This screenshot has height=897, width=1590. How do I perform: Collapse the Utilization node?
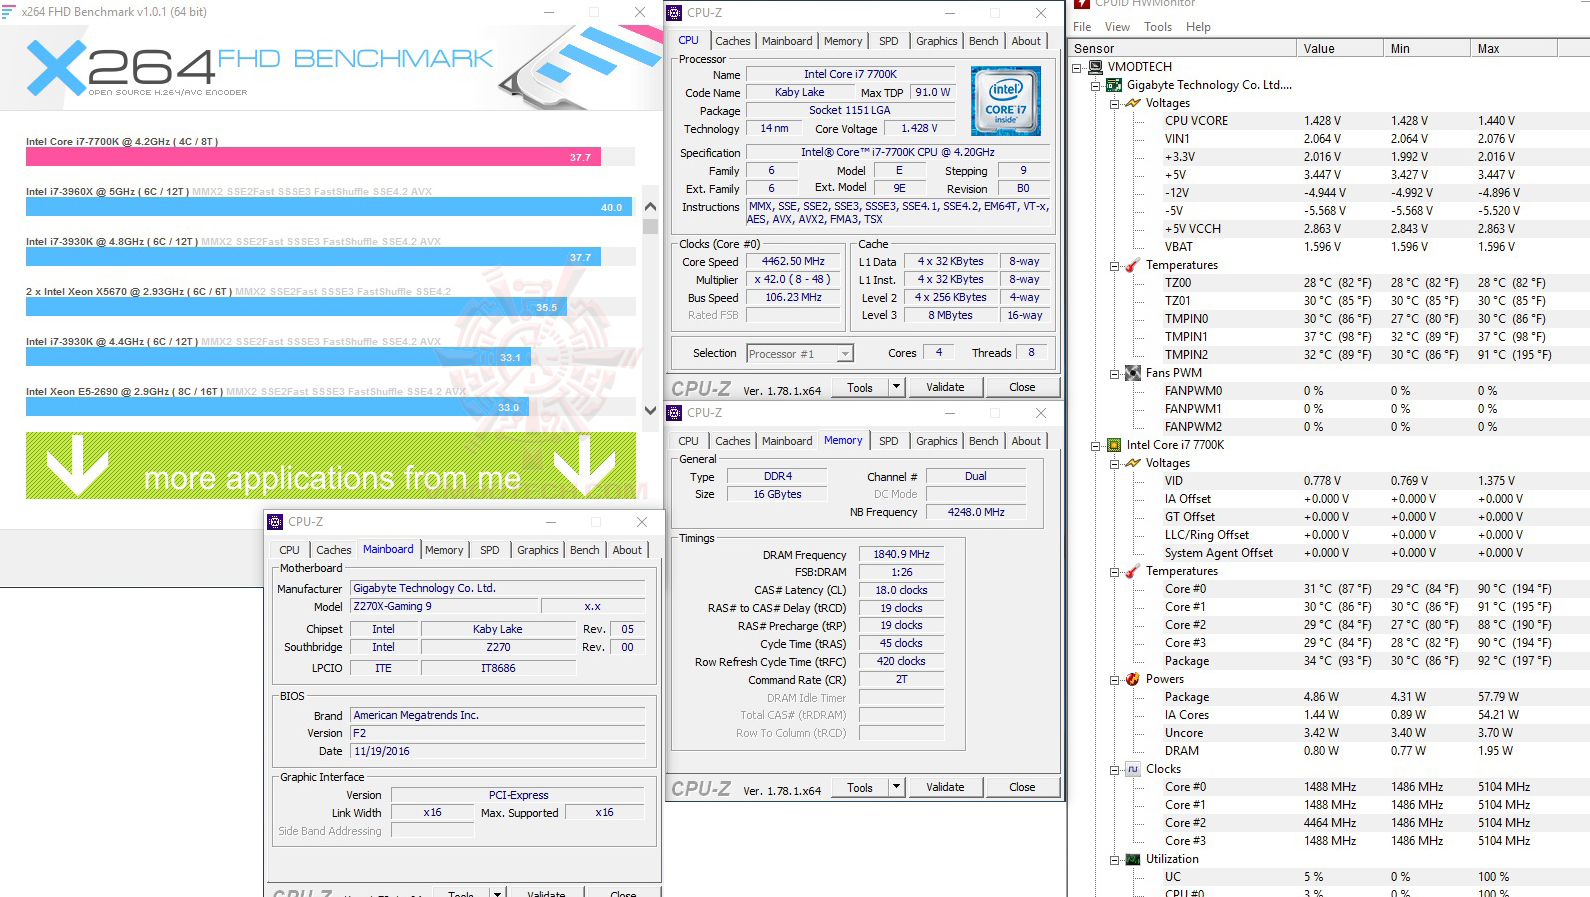coord(1114,860)
